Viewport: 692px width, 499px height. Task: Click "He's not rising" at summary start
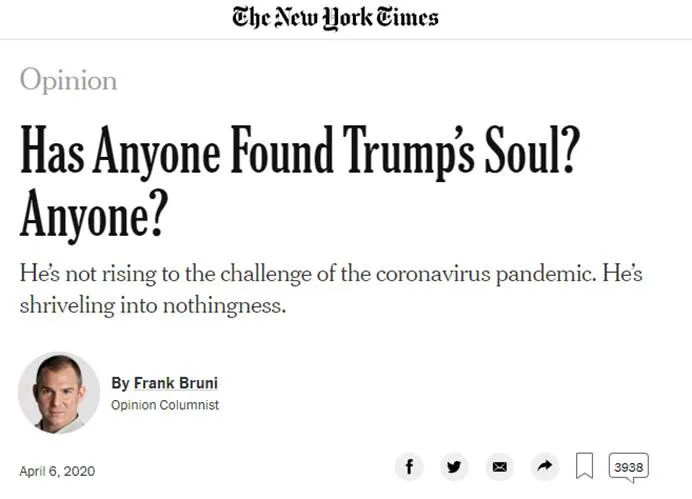pos(88,274)
